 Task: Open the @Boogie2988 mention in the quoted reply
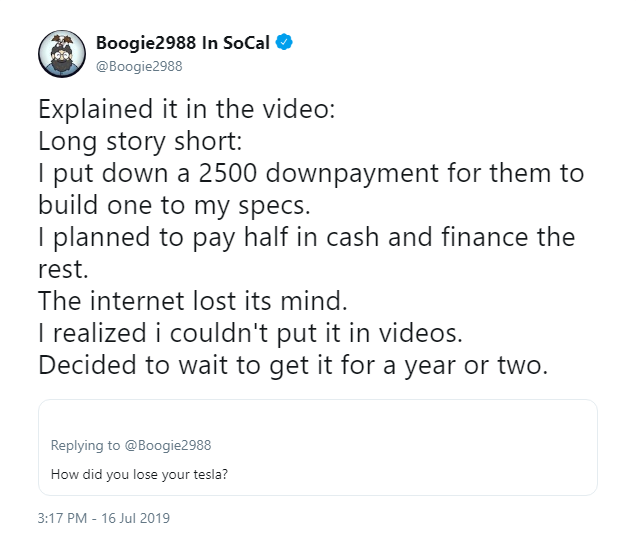169,445
